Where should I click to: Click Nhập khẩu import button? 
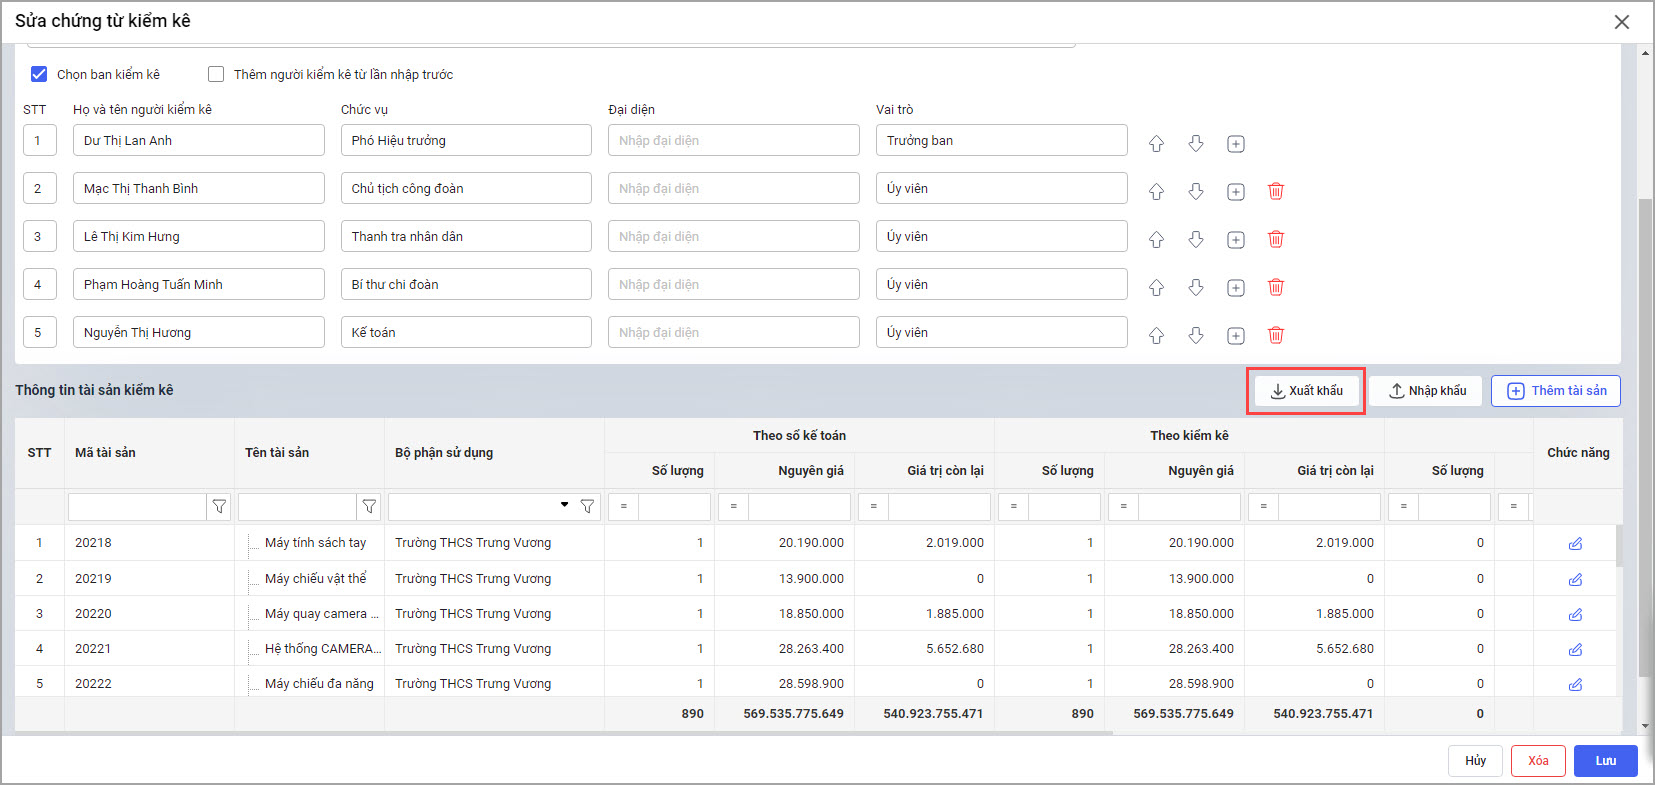pyautogui.click(x=1427, y=391)
